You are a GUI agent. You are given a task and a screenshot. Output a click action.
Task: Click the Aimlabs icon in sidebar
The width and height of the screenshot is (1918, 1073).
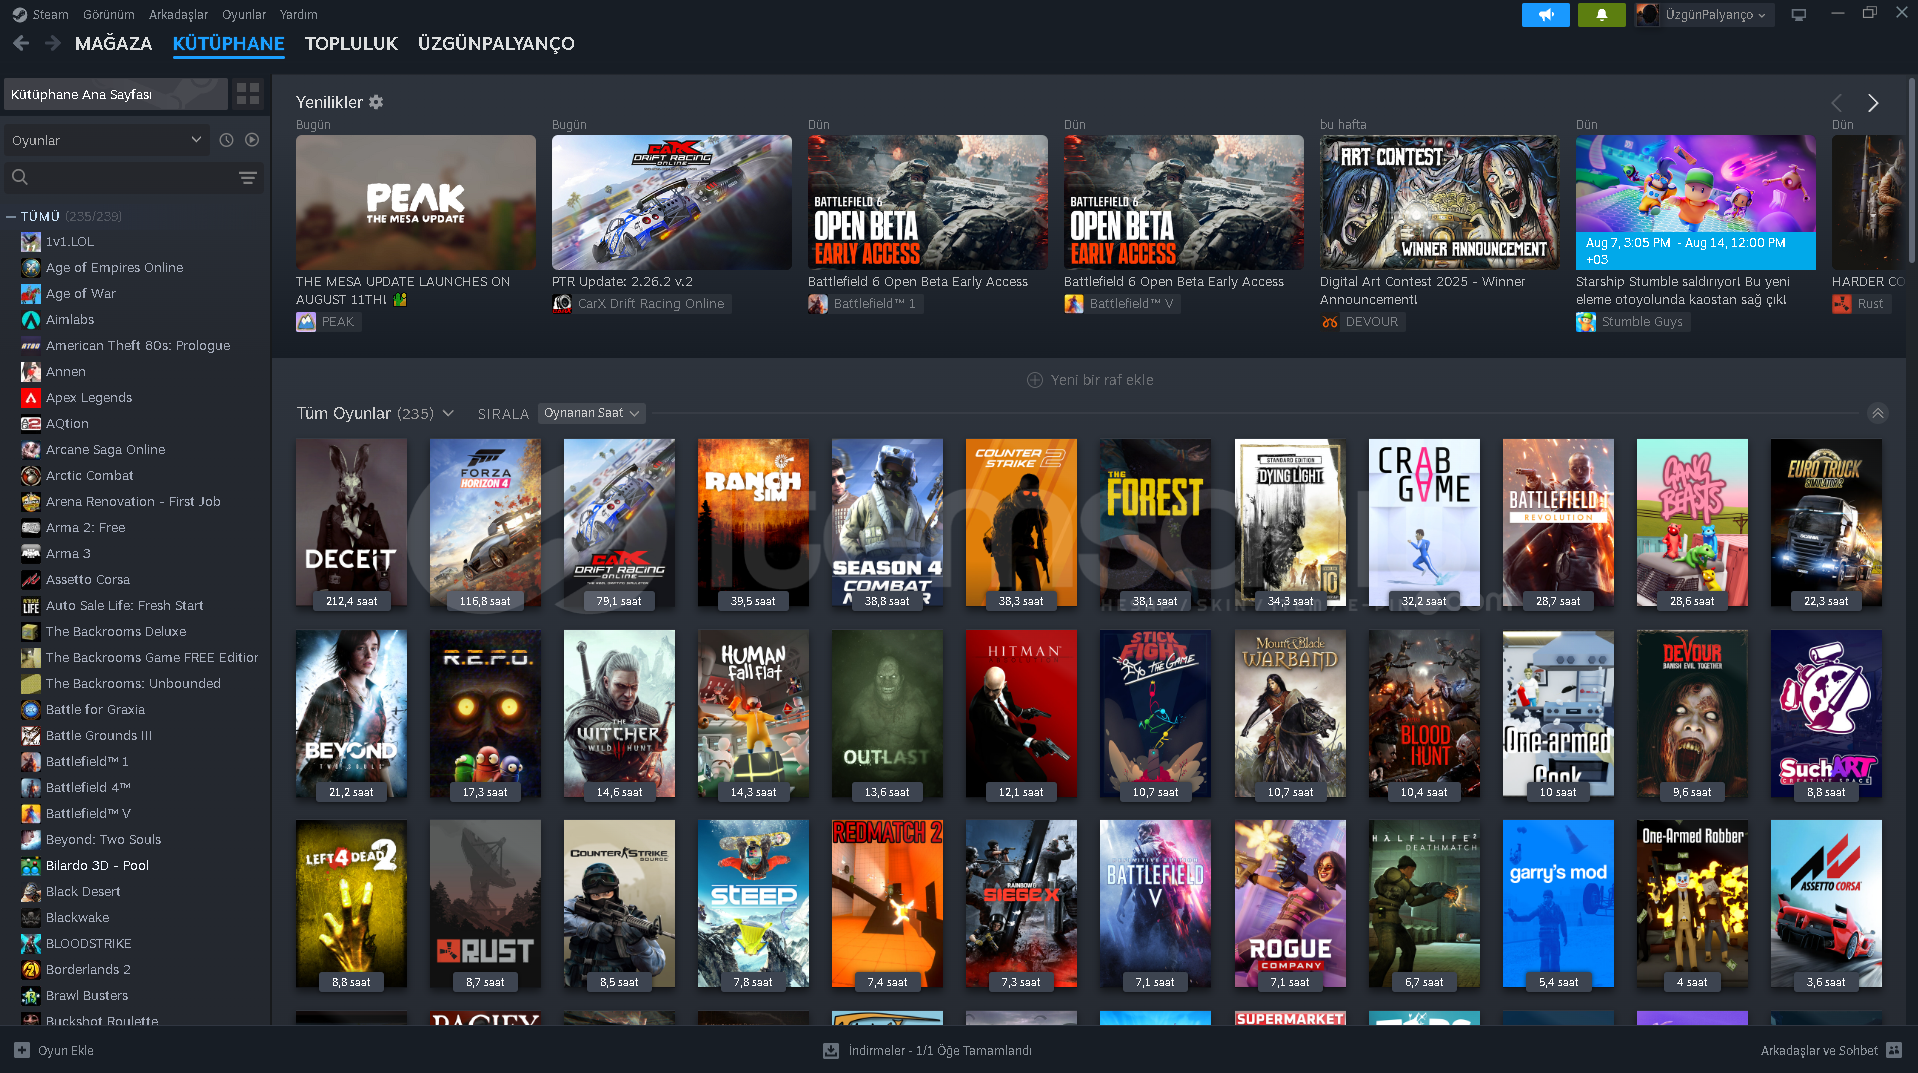(31, 320)
